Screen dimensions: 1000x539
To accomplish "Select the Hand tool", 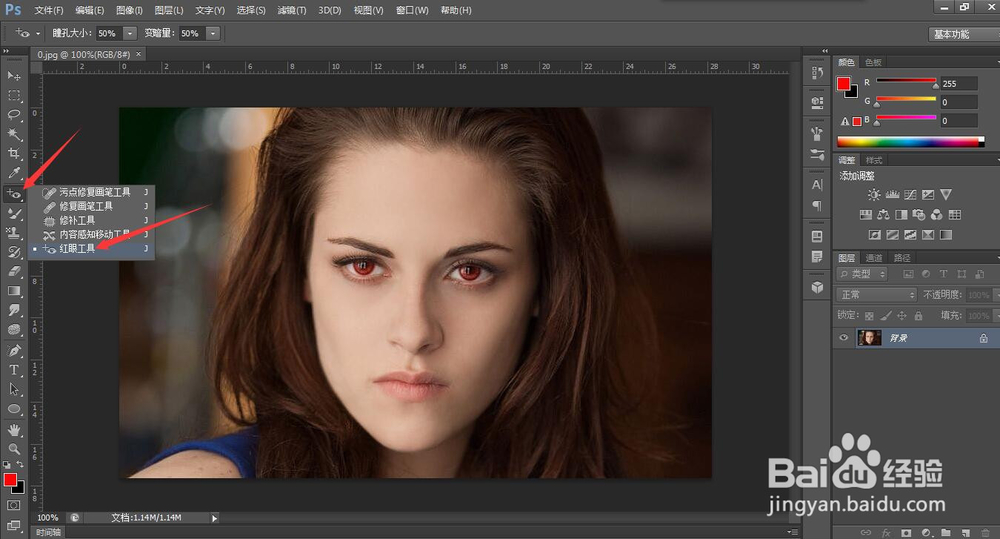I will click(13, 430).
